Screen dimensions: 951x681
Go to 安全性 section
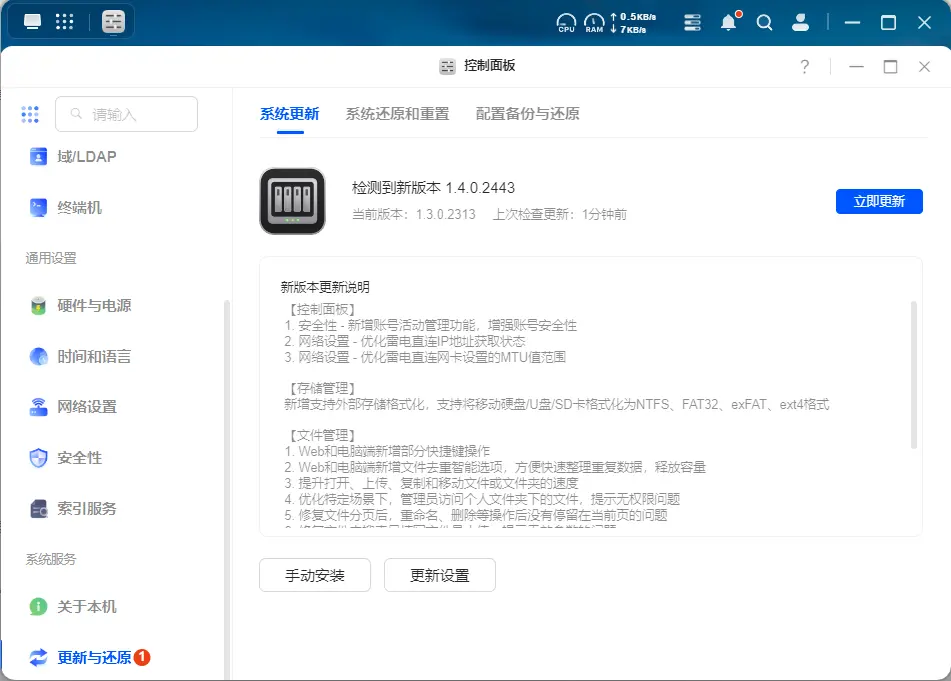point(80,458)
